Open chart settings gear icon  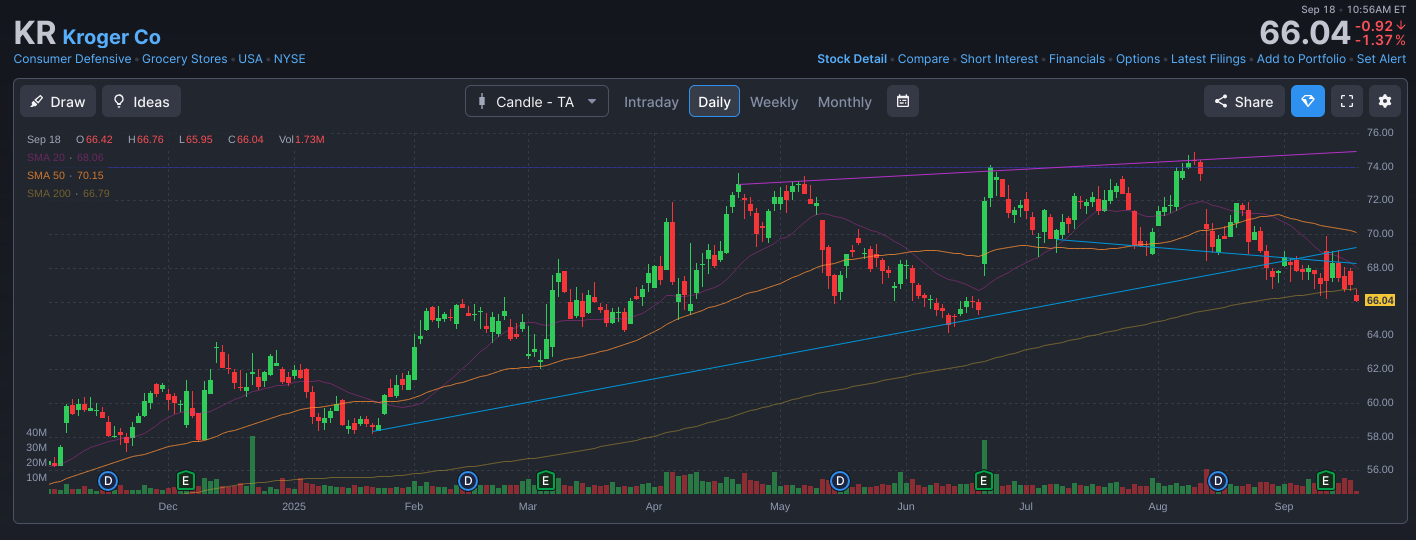pyautogui.click(x=1385, y=101)
